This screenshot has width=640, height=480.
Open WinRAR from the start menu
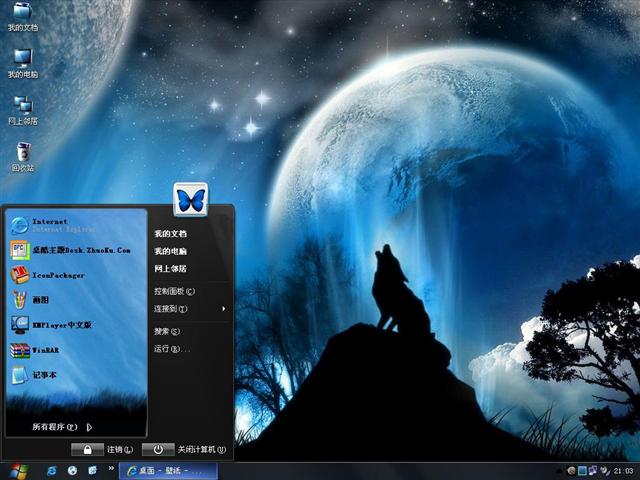pos(77,350)
